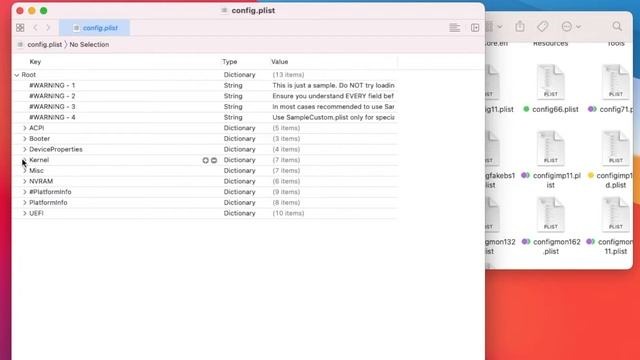
Task: Click the configmon162.plist filename in Finder
Action: [557, 247]
